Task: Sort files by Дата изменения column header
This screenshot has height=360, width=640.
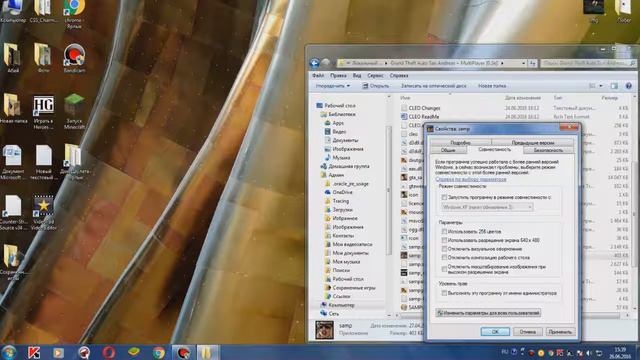Action: coord(522,98)
